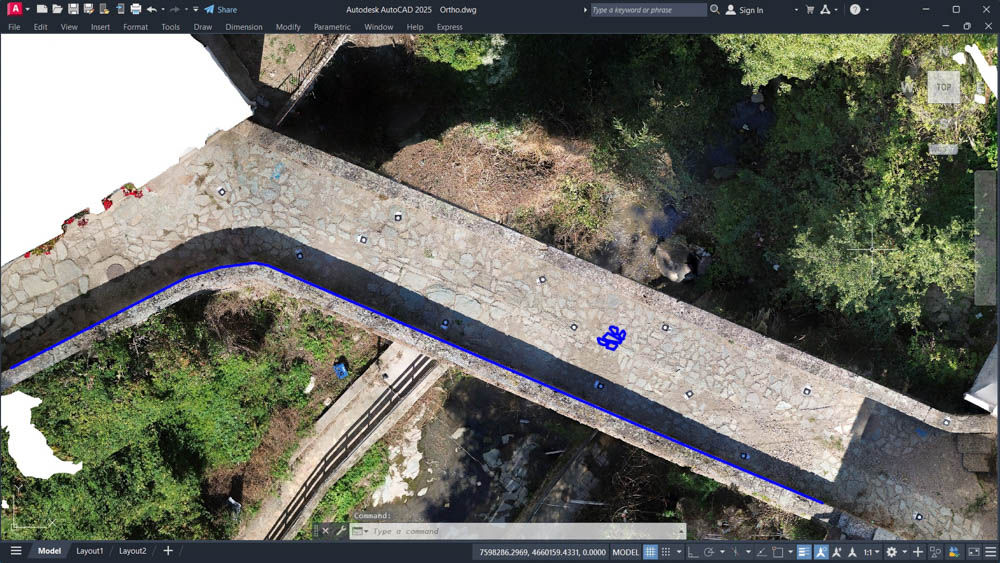
Task: Open the Format menu
Action: (x=135, y=27)
